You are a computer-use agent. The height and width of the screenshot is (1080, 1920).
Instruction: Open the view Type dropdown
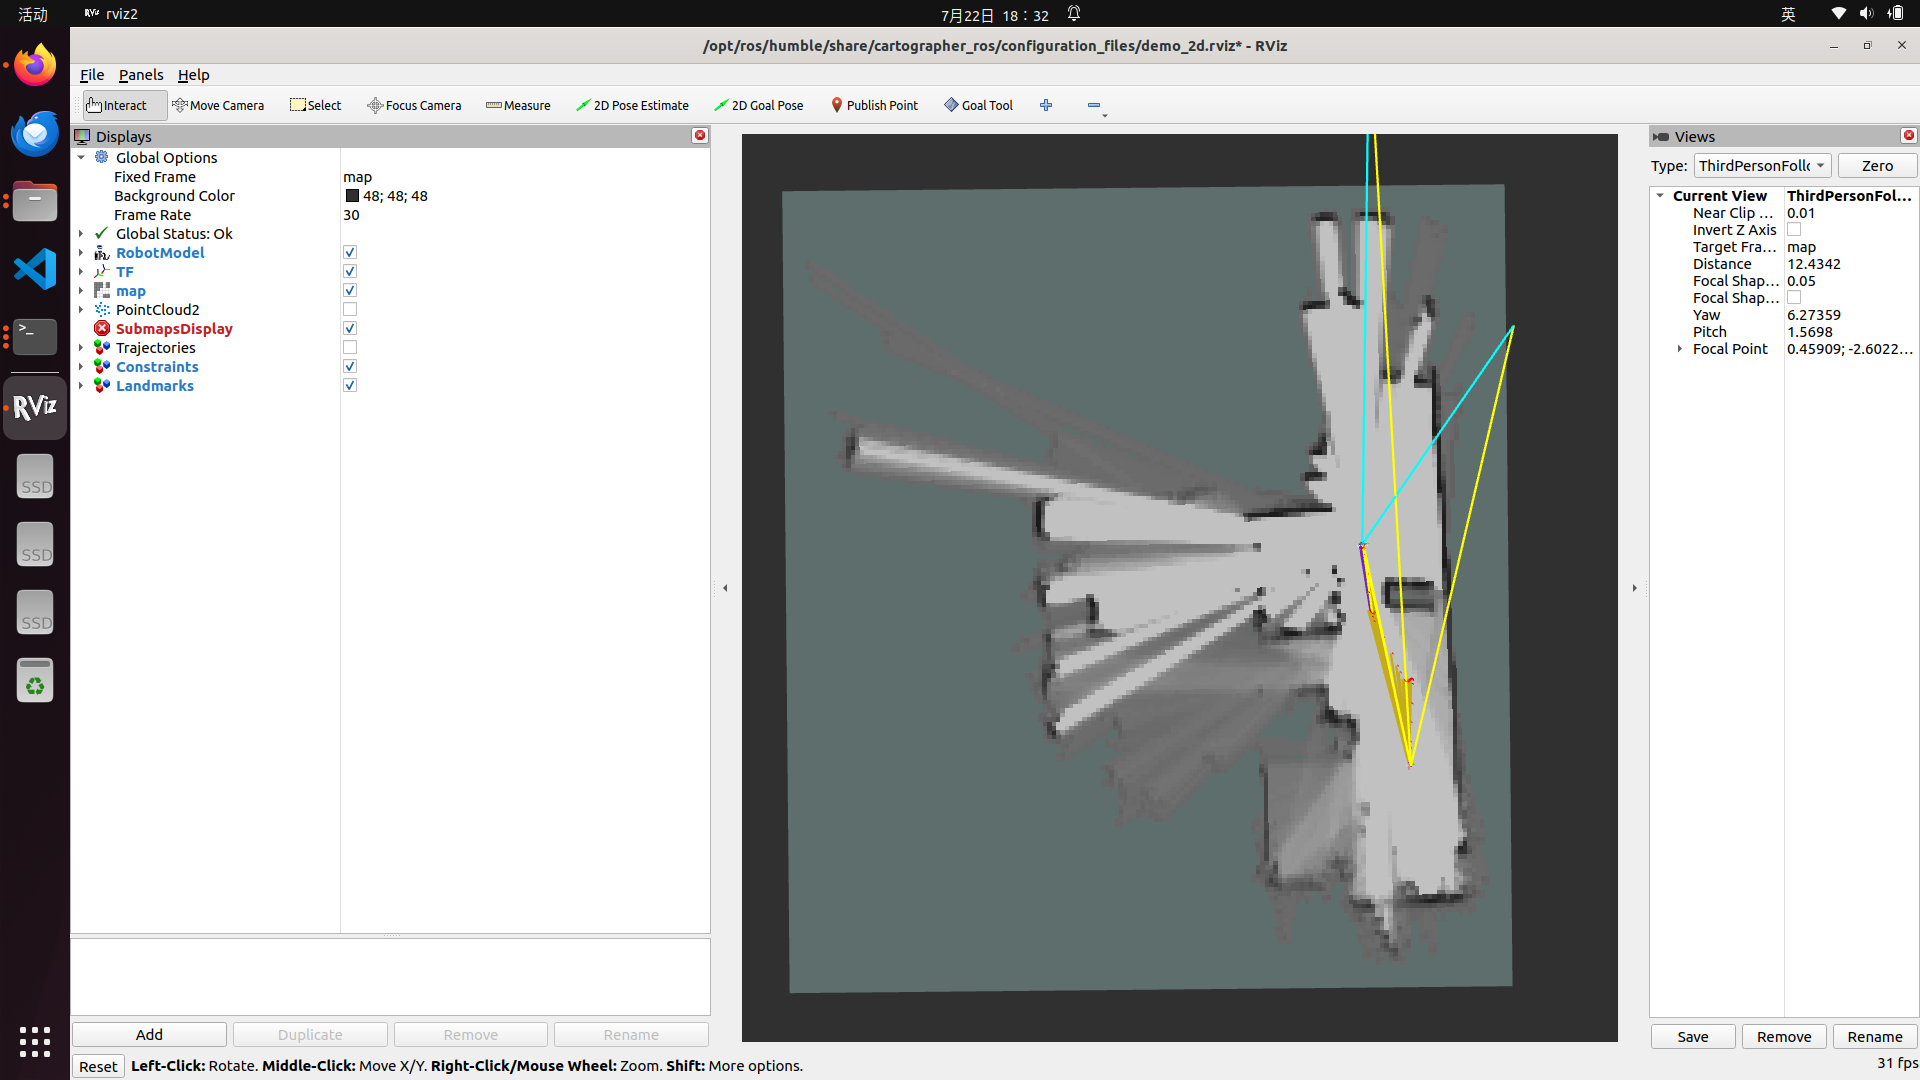tap(1762, 166)
